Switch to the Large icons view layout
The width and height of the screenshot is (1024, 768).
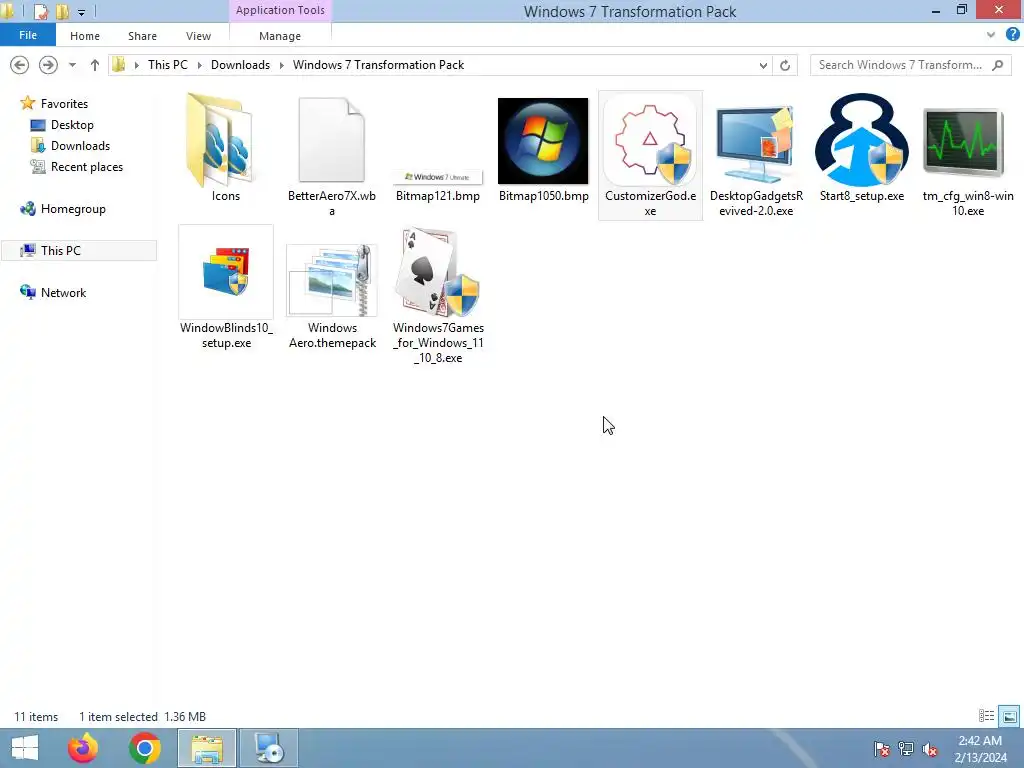point(1010,716)
